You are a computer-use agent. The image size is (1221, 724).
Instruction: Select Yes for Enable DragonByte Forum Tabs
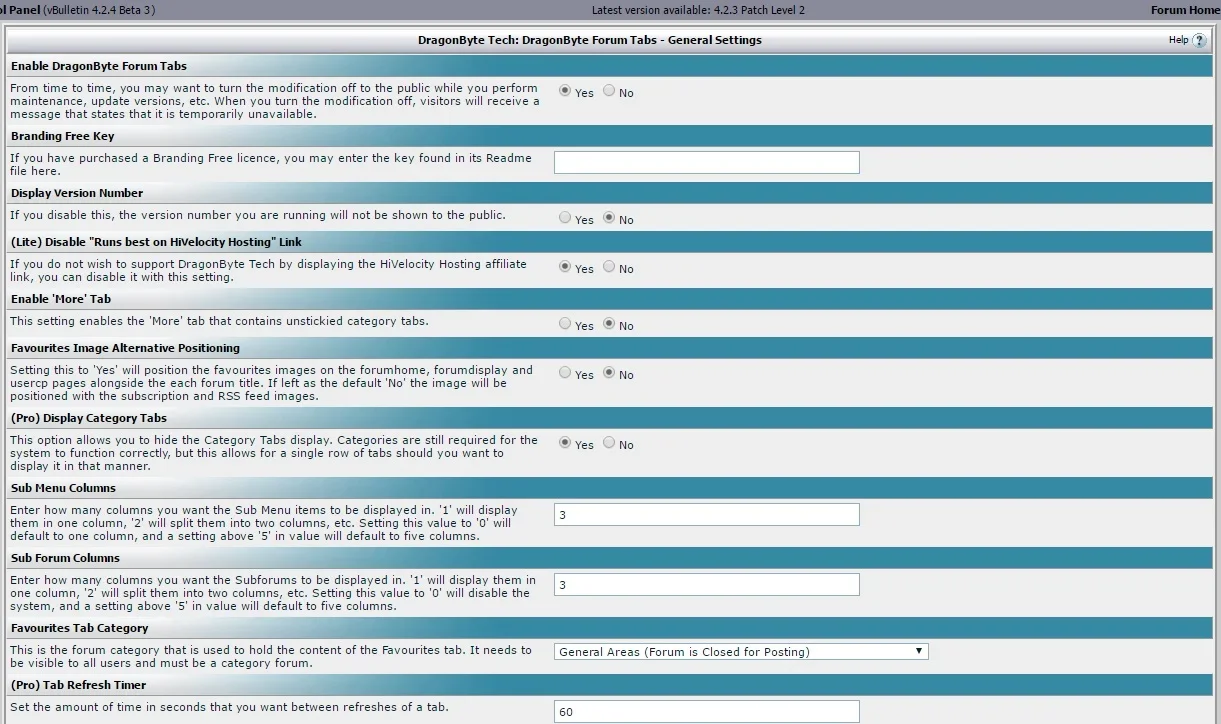pyautogui.click(x=565, y=91)
